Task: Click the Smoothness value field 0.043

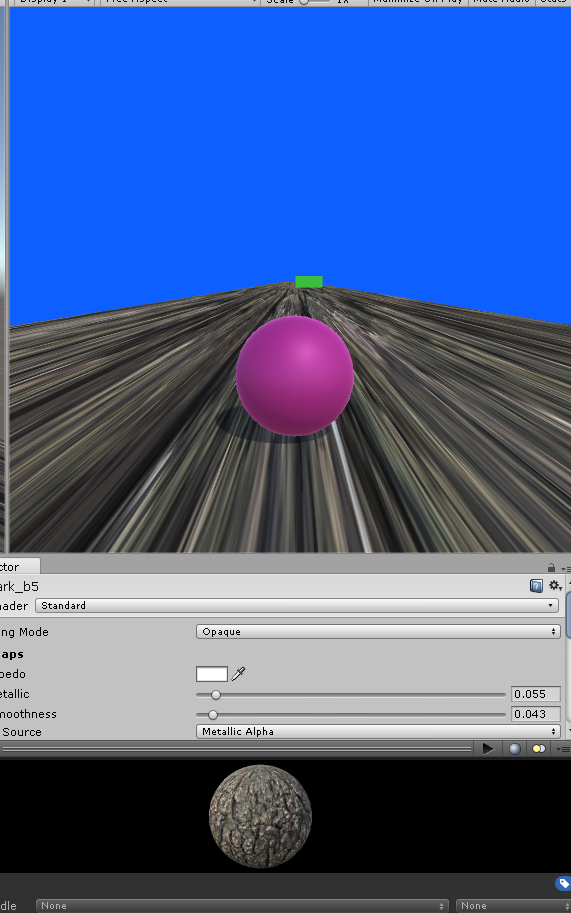Action: tap(535, 714)
